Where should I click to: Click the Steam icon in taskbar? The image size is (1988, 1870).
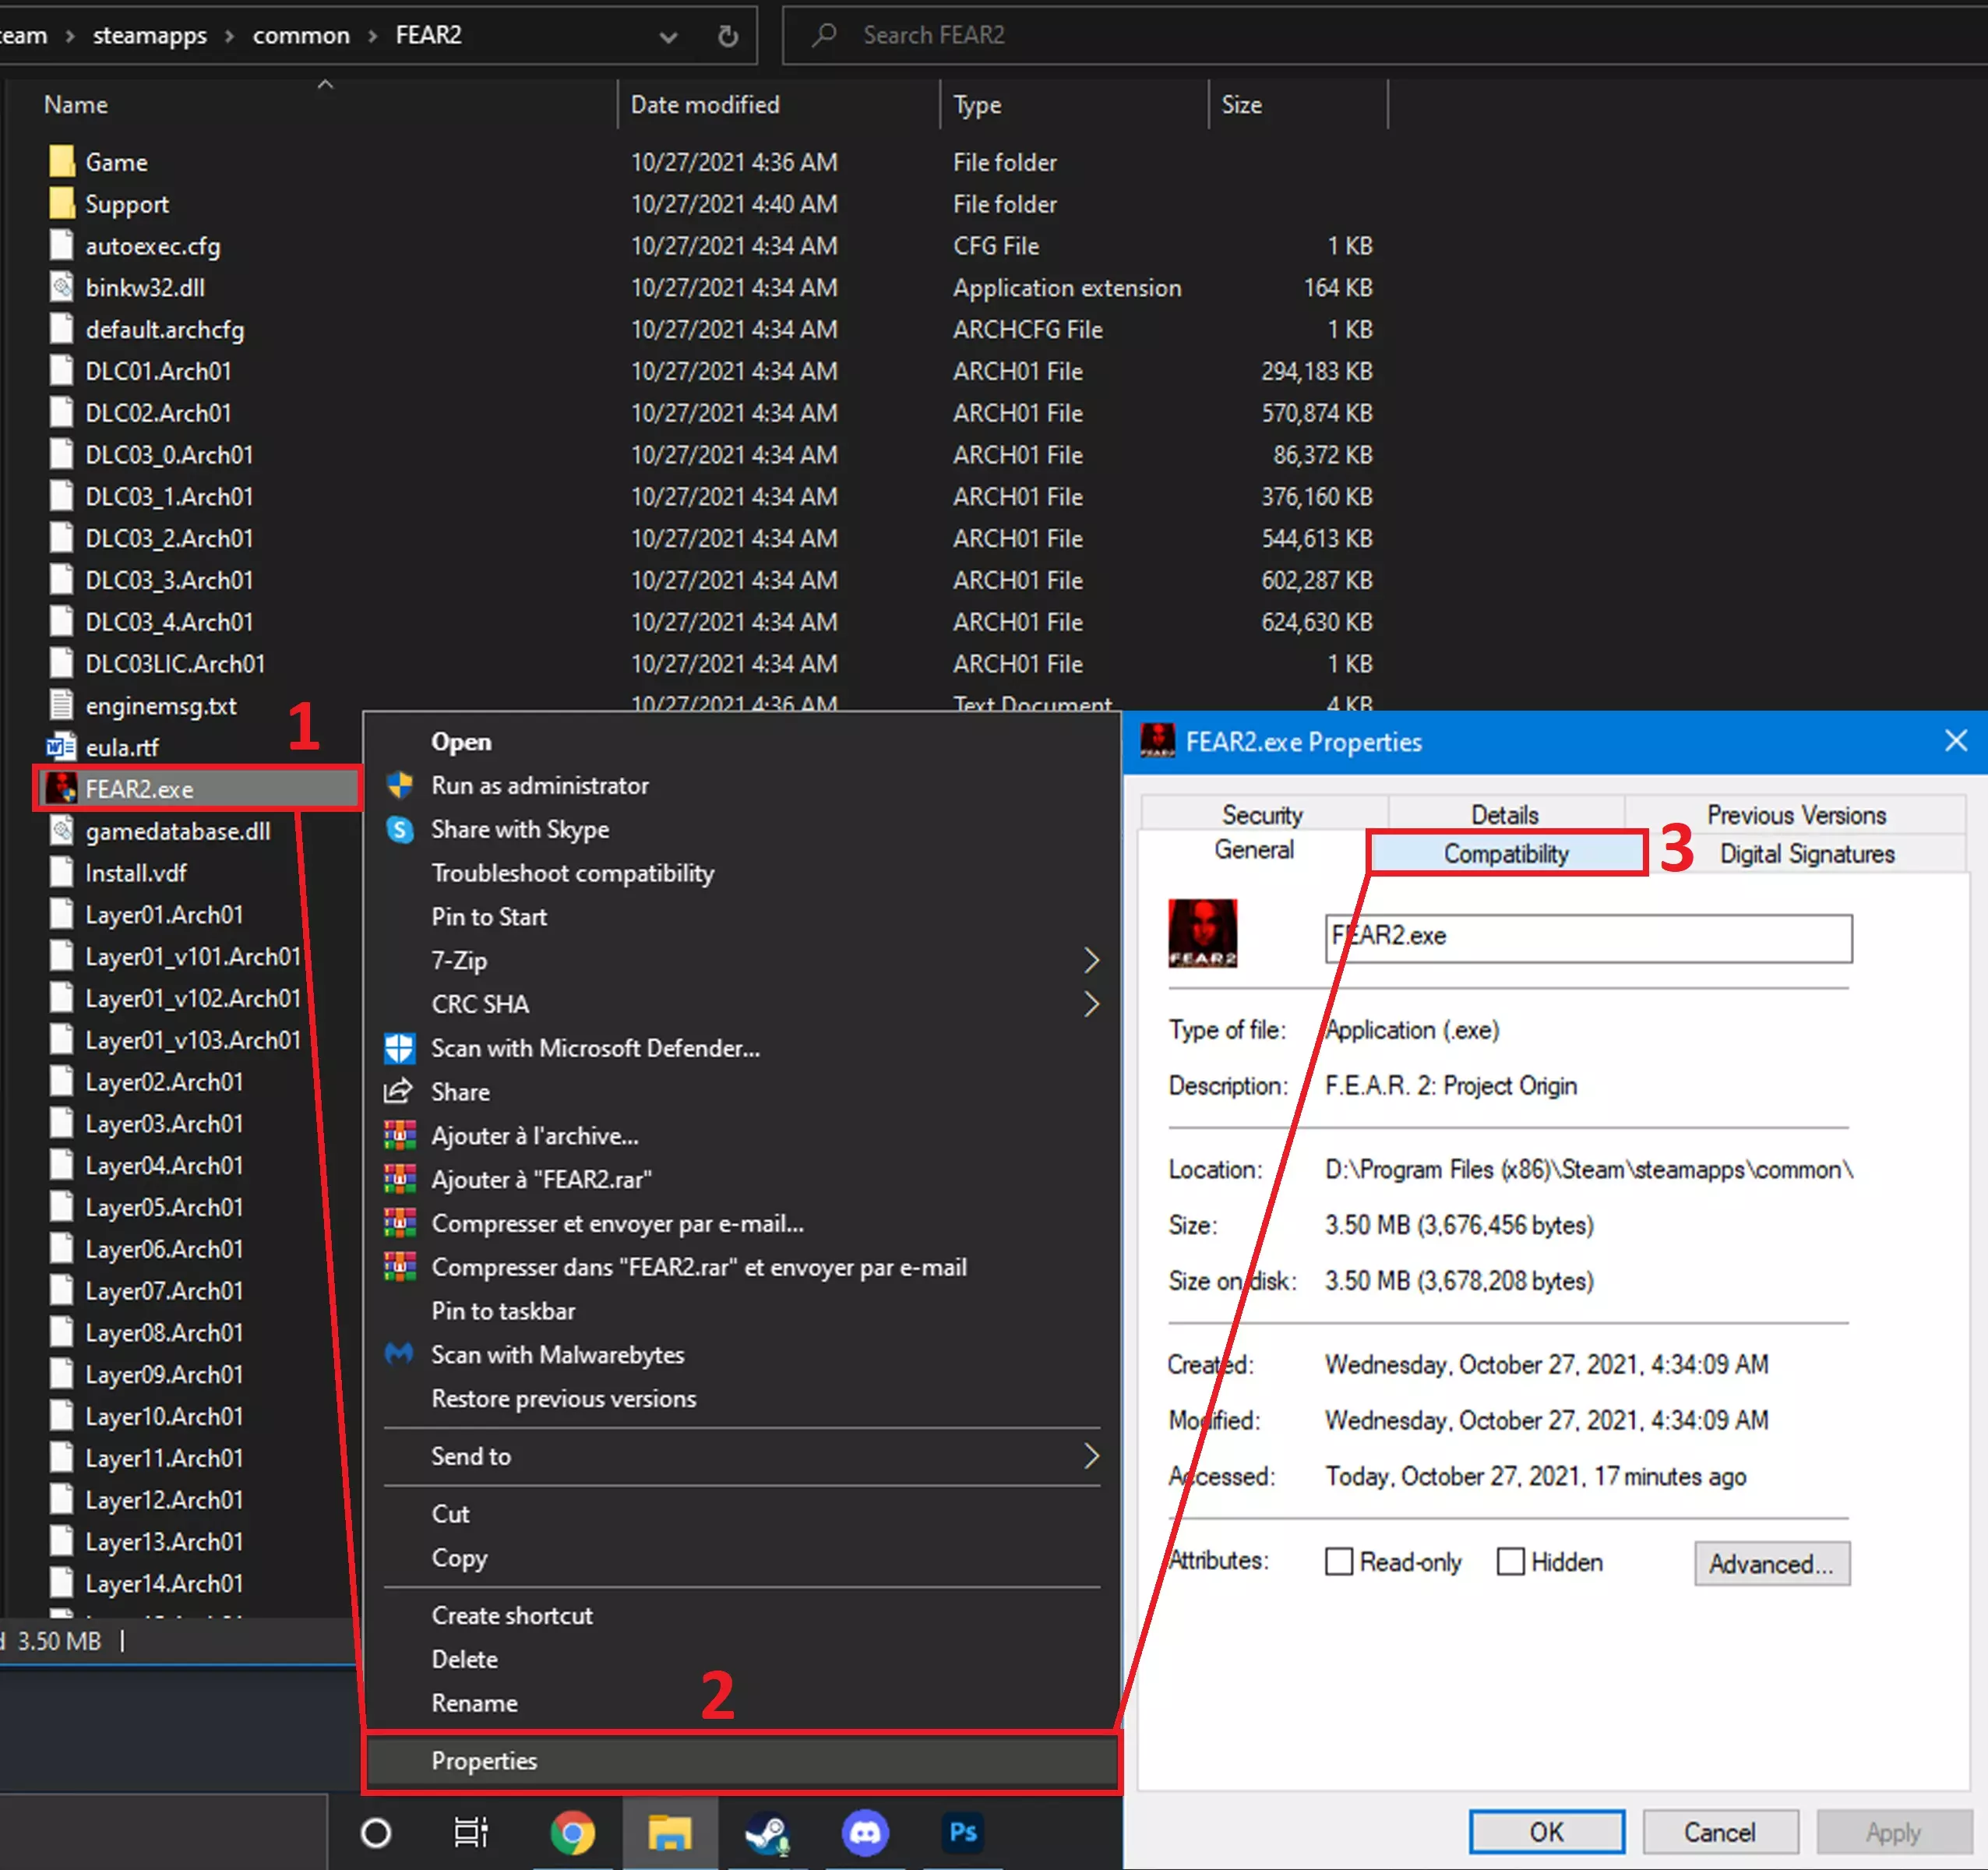click(767, 1833)
